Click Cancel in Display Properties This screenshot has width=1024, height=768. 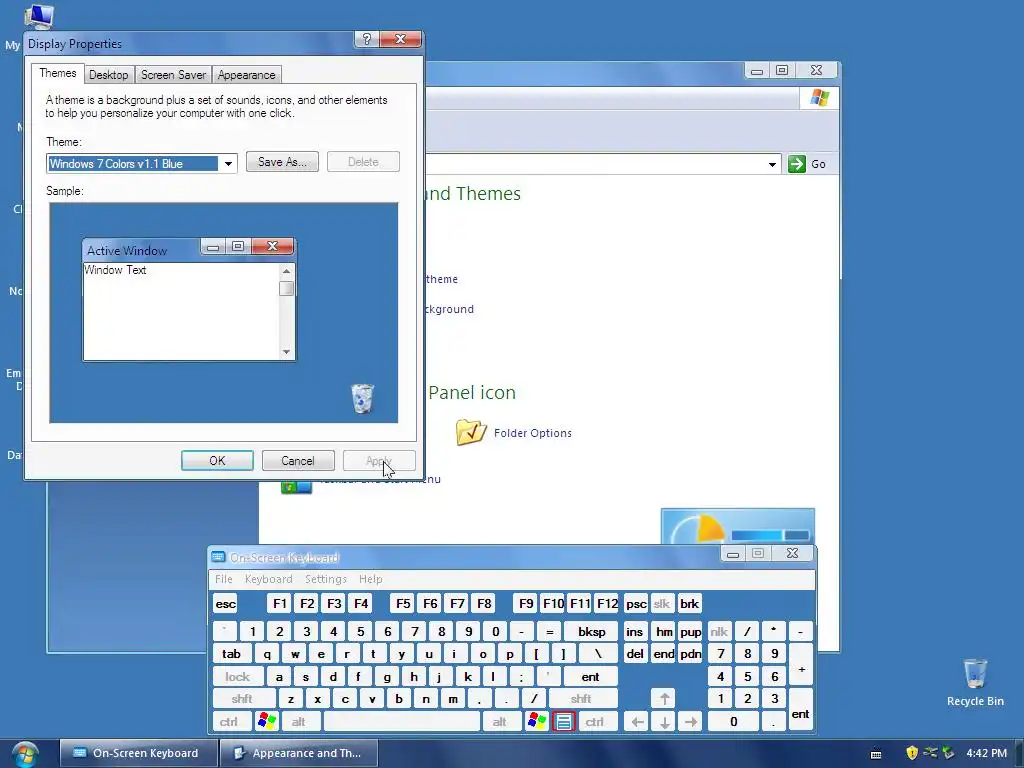click(298, 460)
